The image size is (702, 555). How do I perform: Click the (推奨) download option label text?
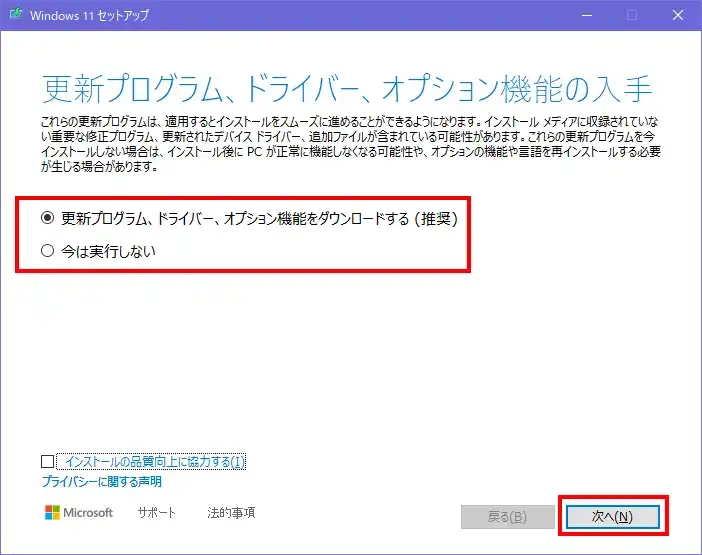[265, 217]
